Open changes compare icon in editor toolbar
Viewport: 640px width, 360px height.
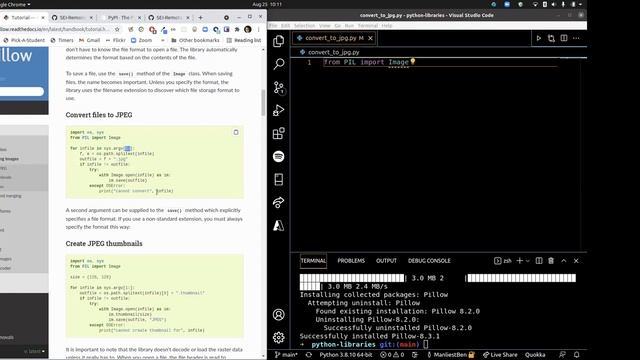coord(551,38)
